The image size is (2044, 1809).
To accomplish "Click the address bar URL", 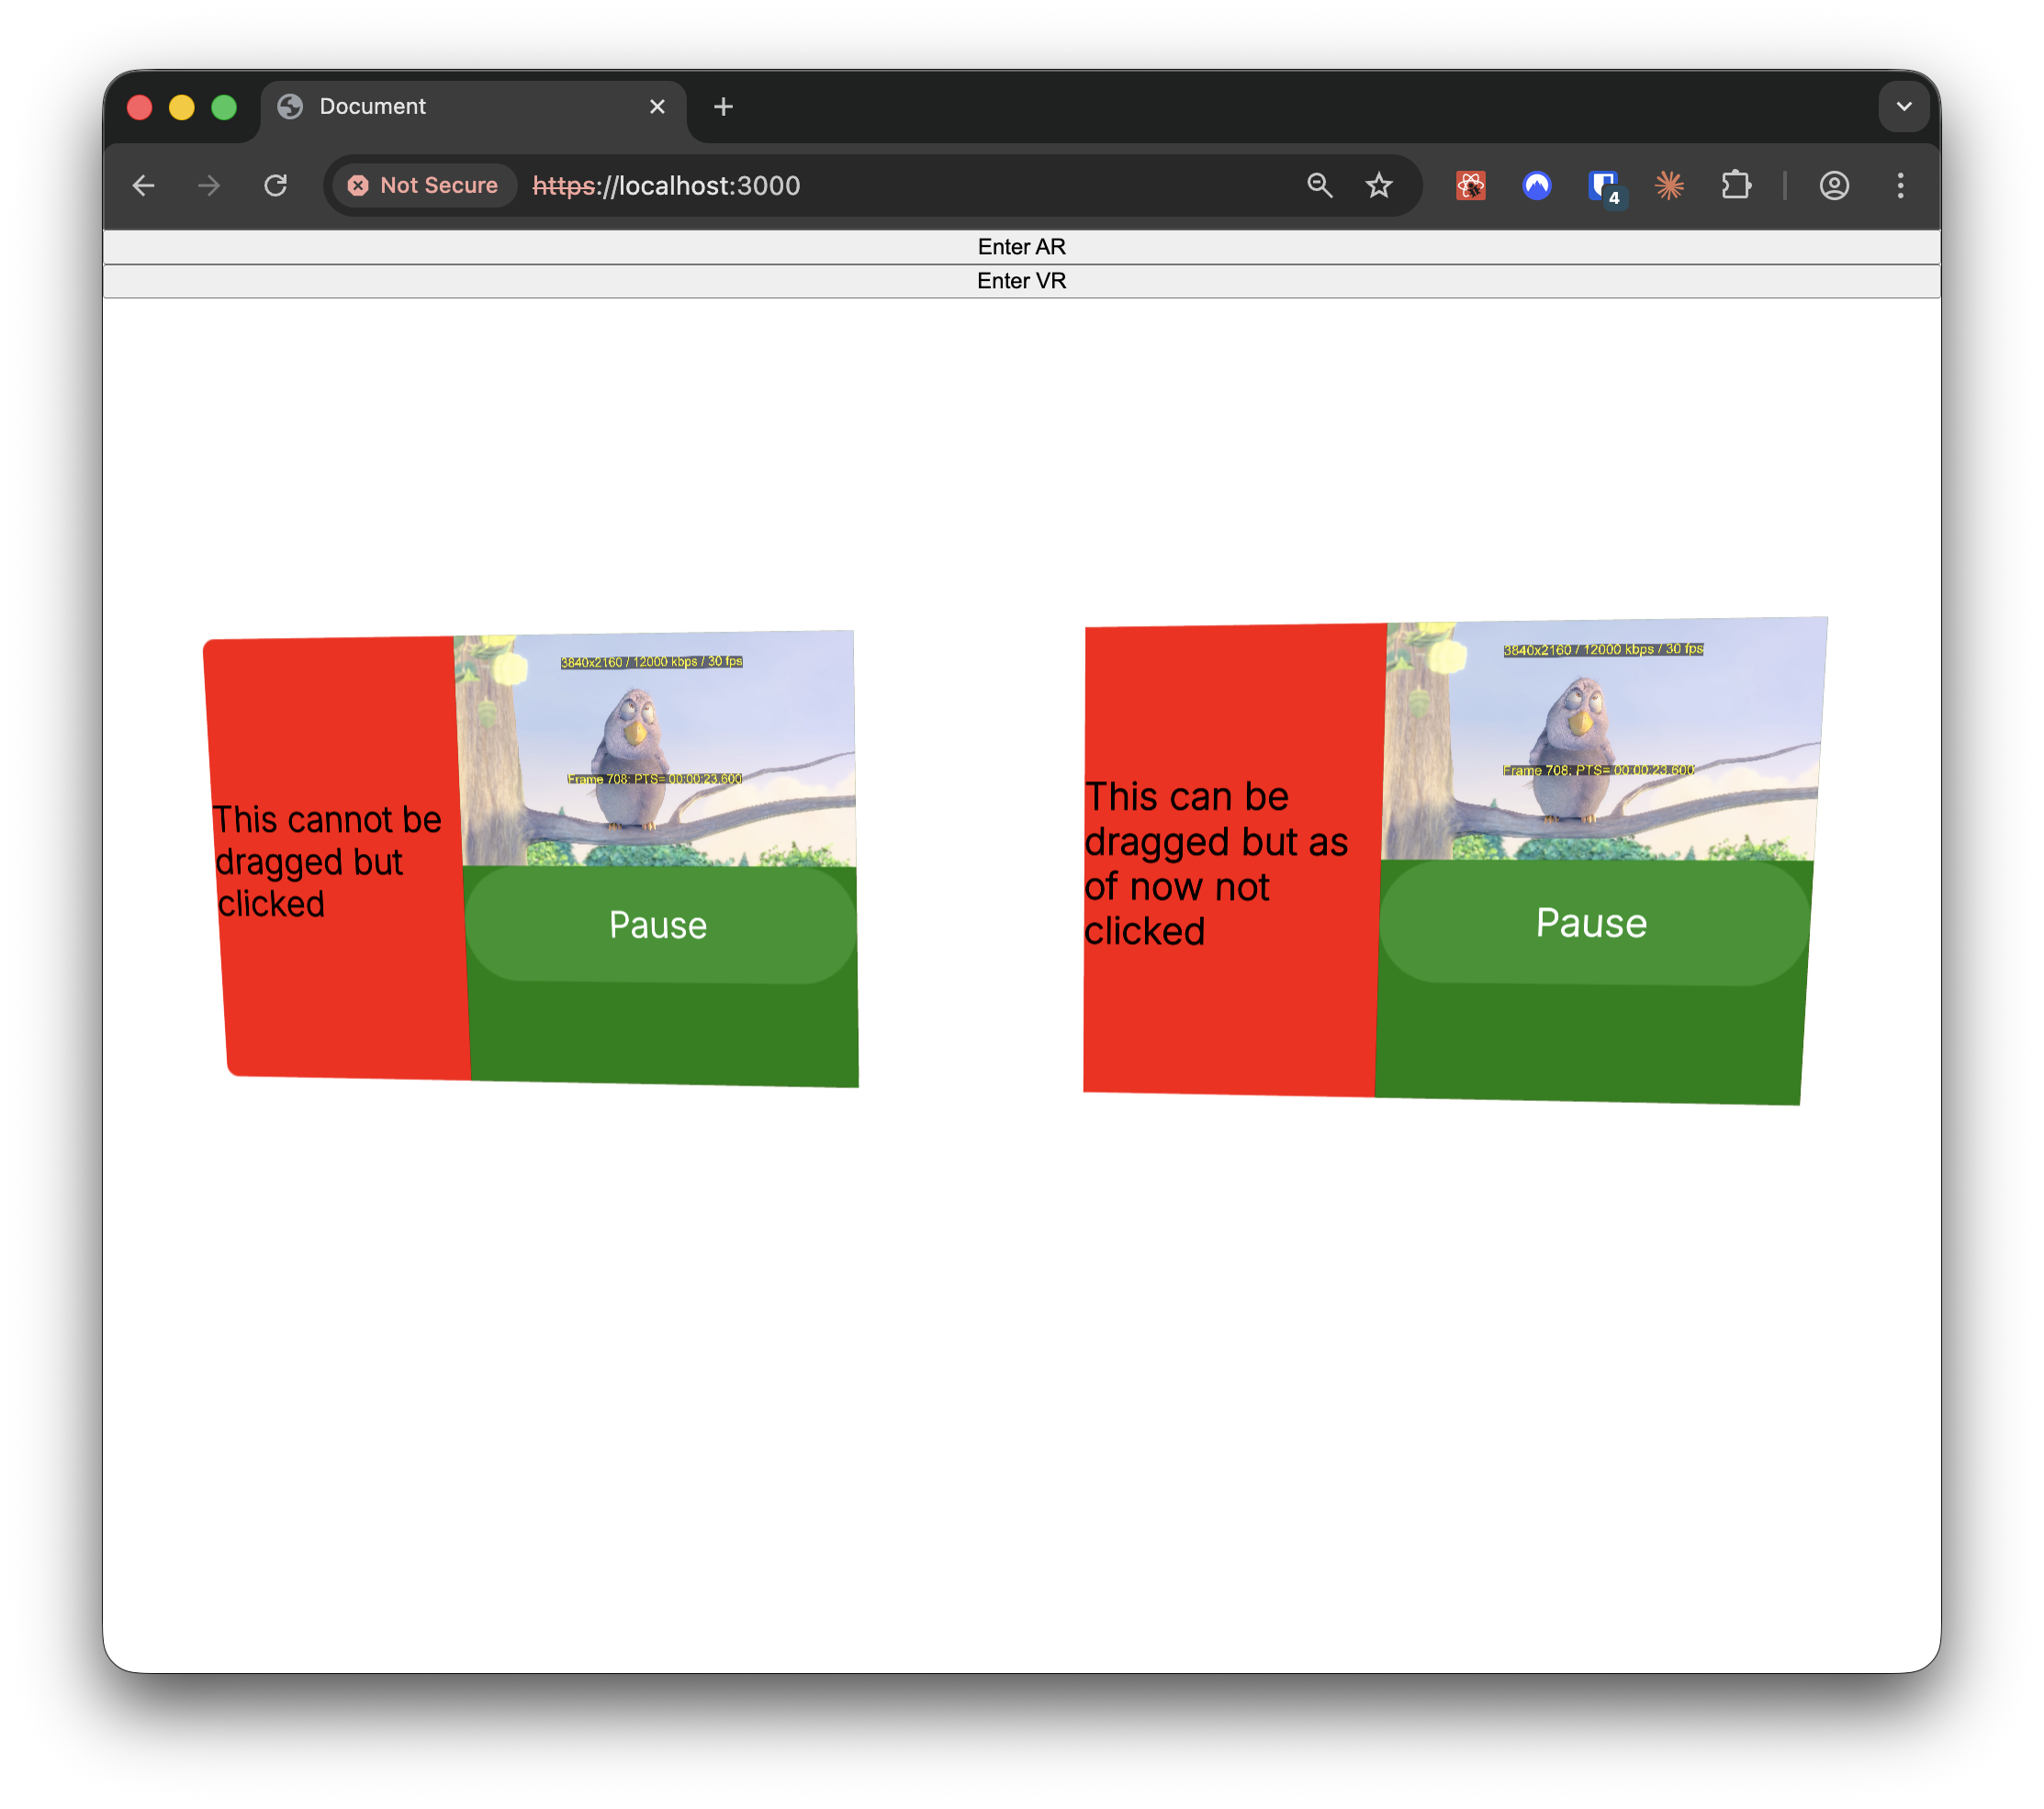I will coord(665,185).
